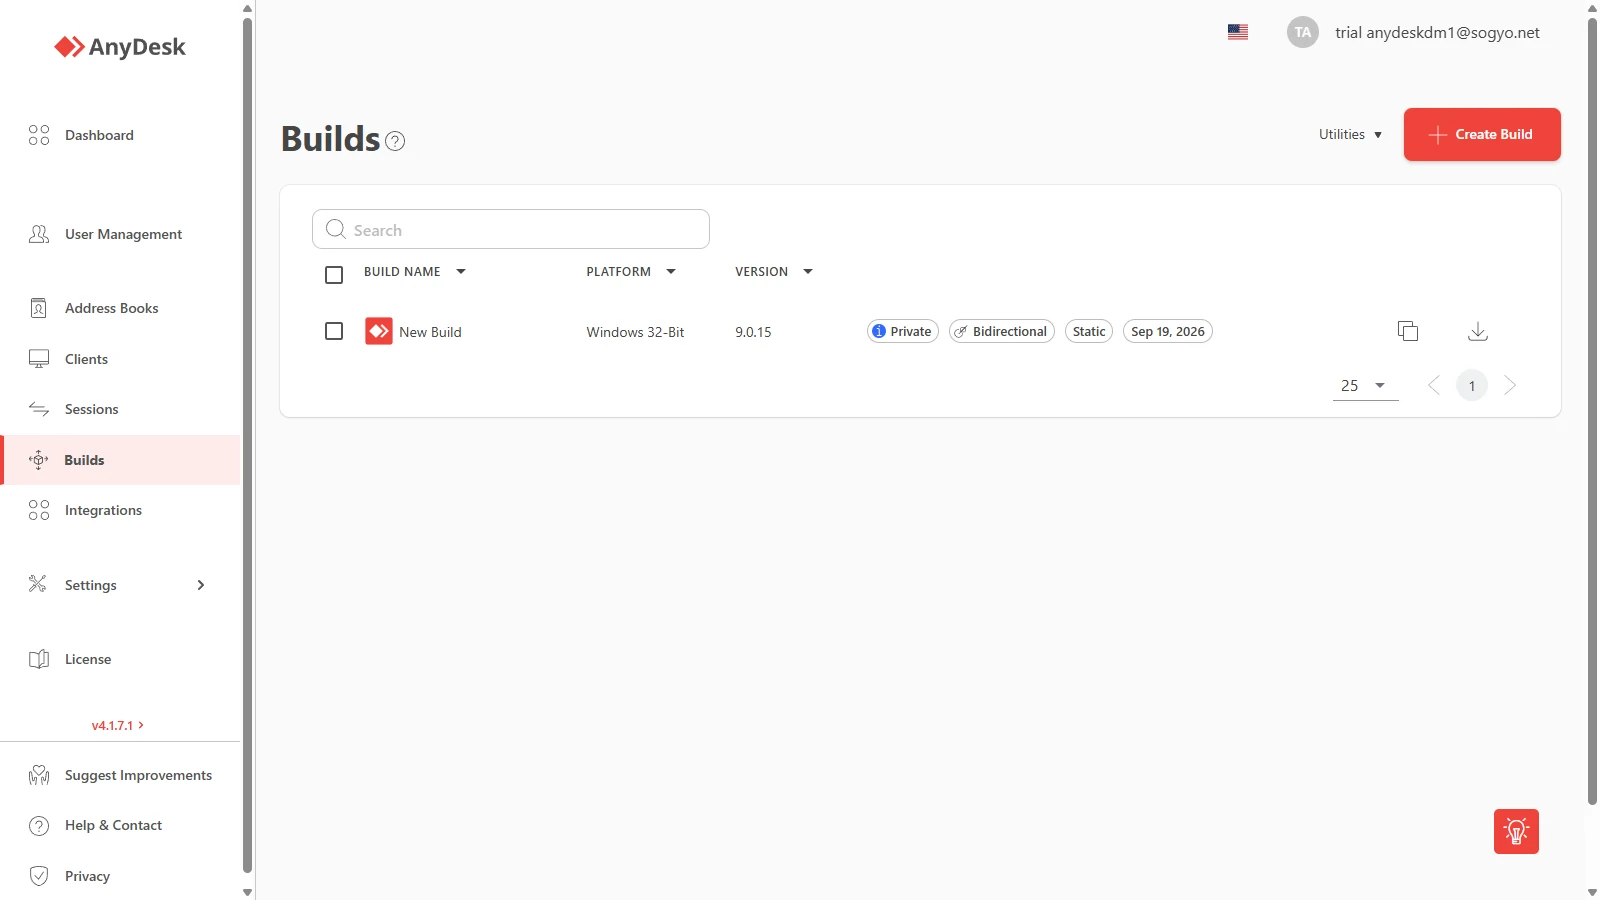
Task: Open the Builds help question mark
Action: coord(395,141)
